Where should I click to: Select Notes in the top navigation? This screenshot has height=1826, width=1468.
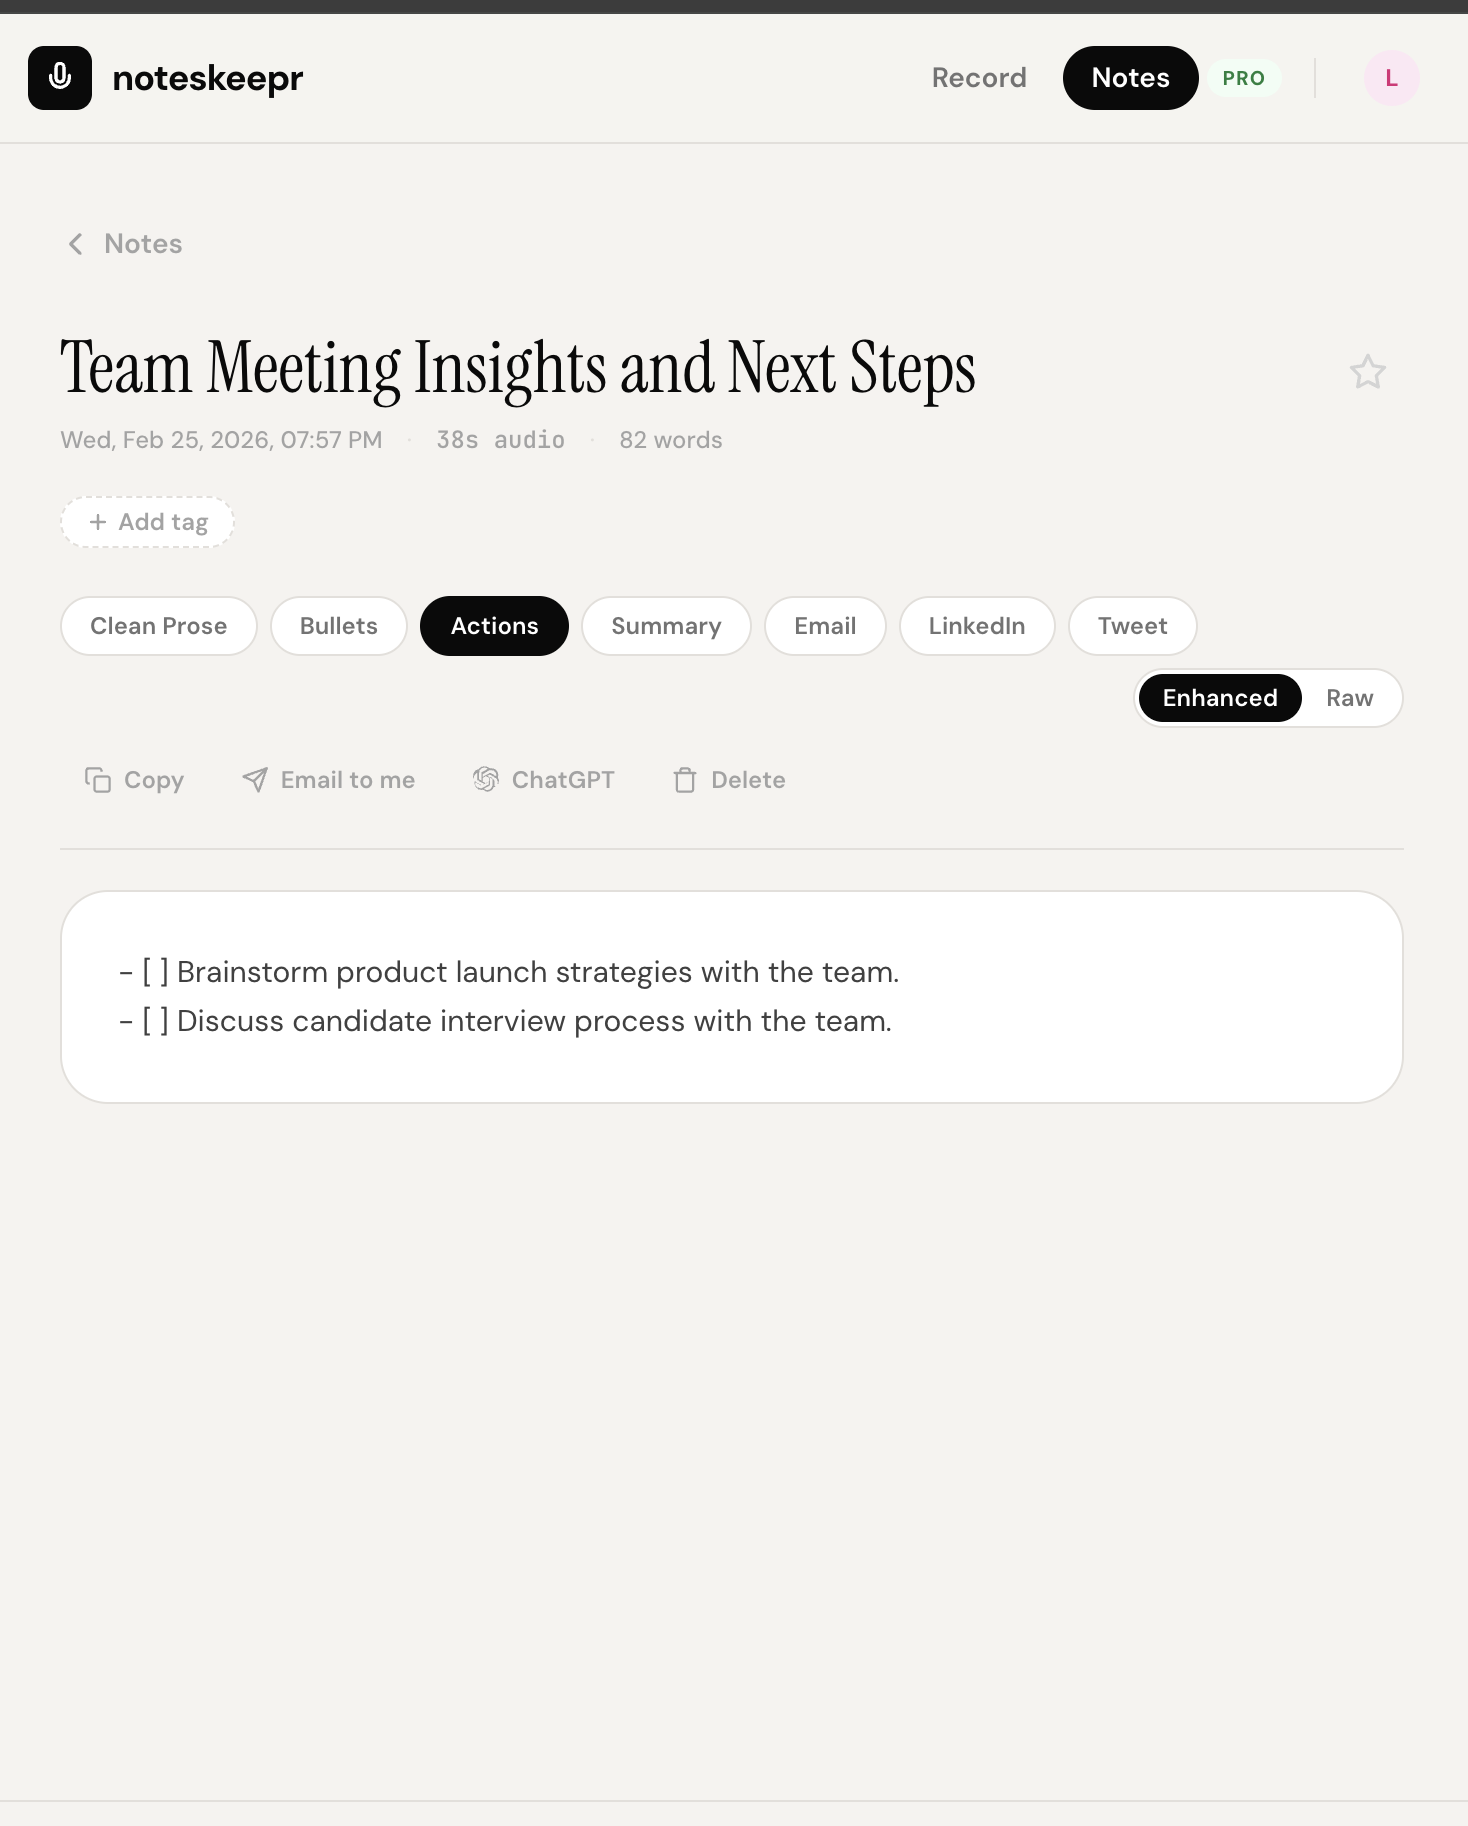click(x=1130, y=77)
